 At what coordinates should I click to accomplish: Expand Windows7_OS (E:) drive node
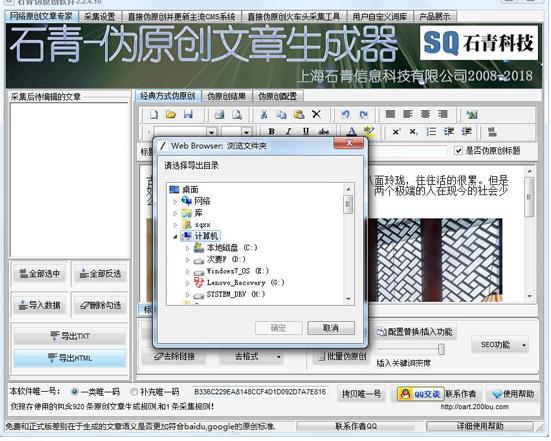point(187,271)
